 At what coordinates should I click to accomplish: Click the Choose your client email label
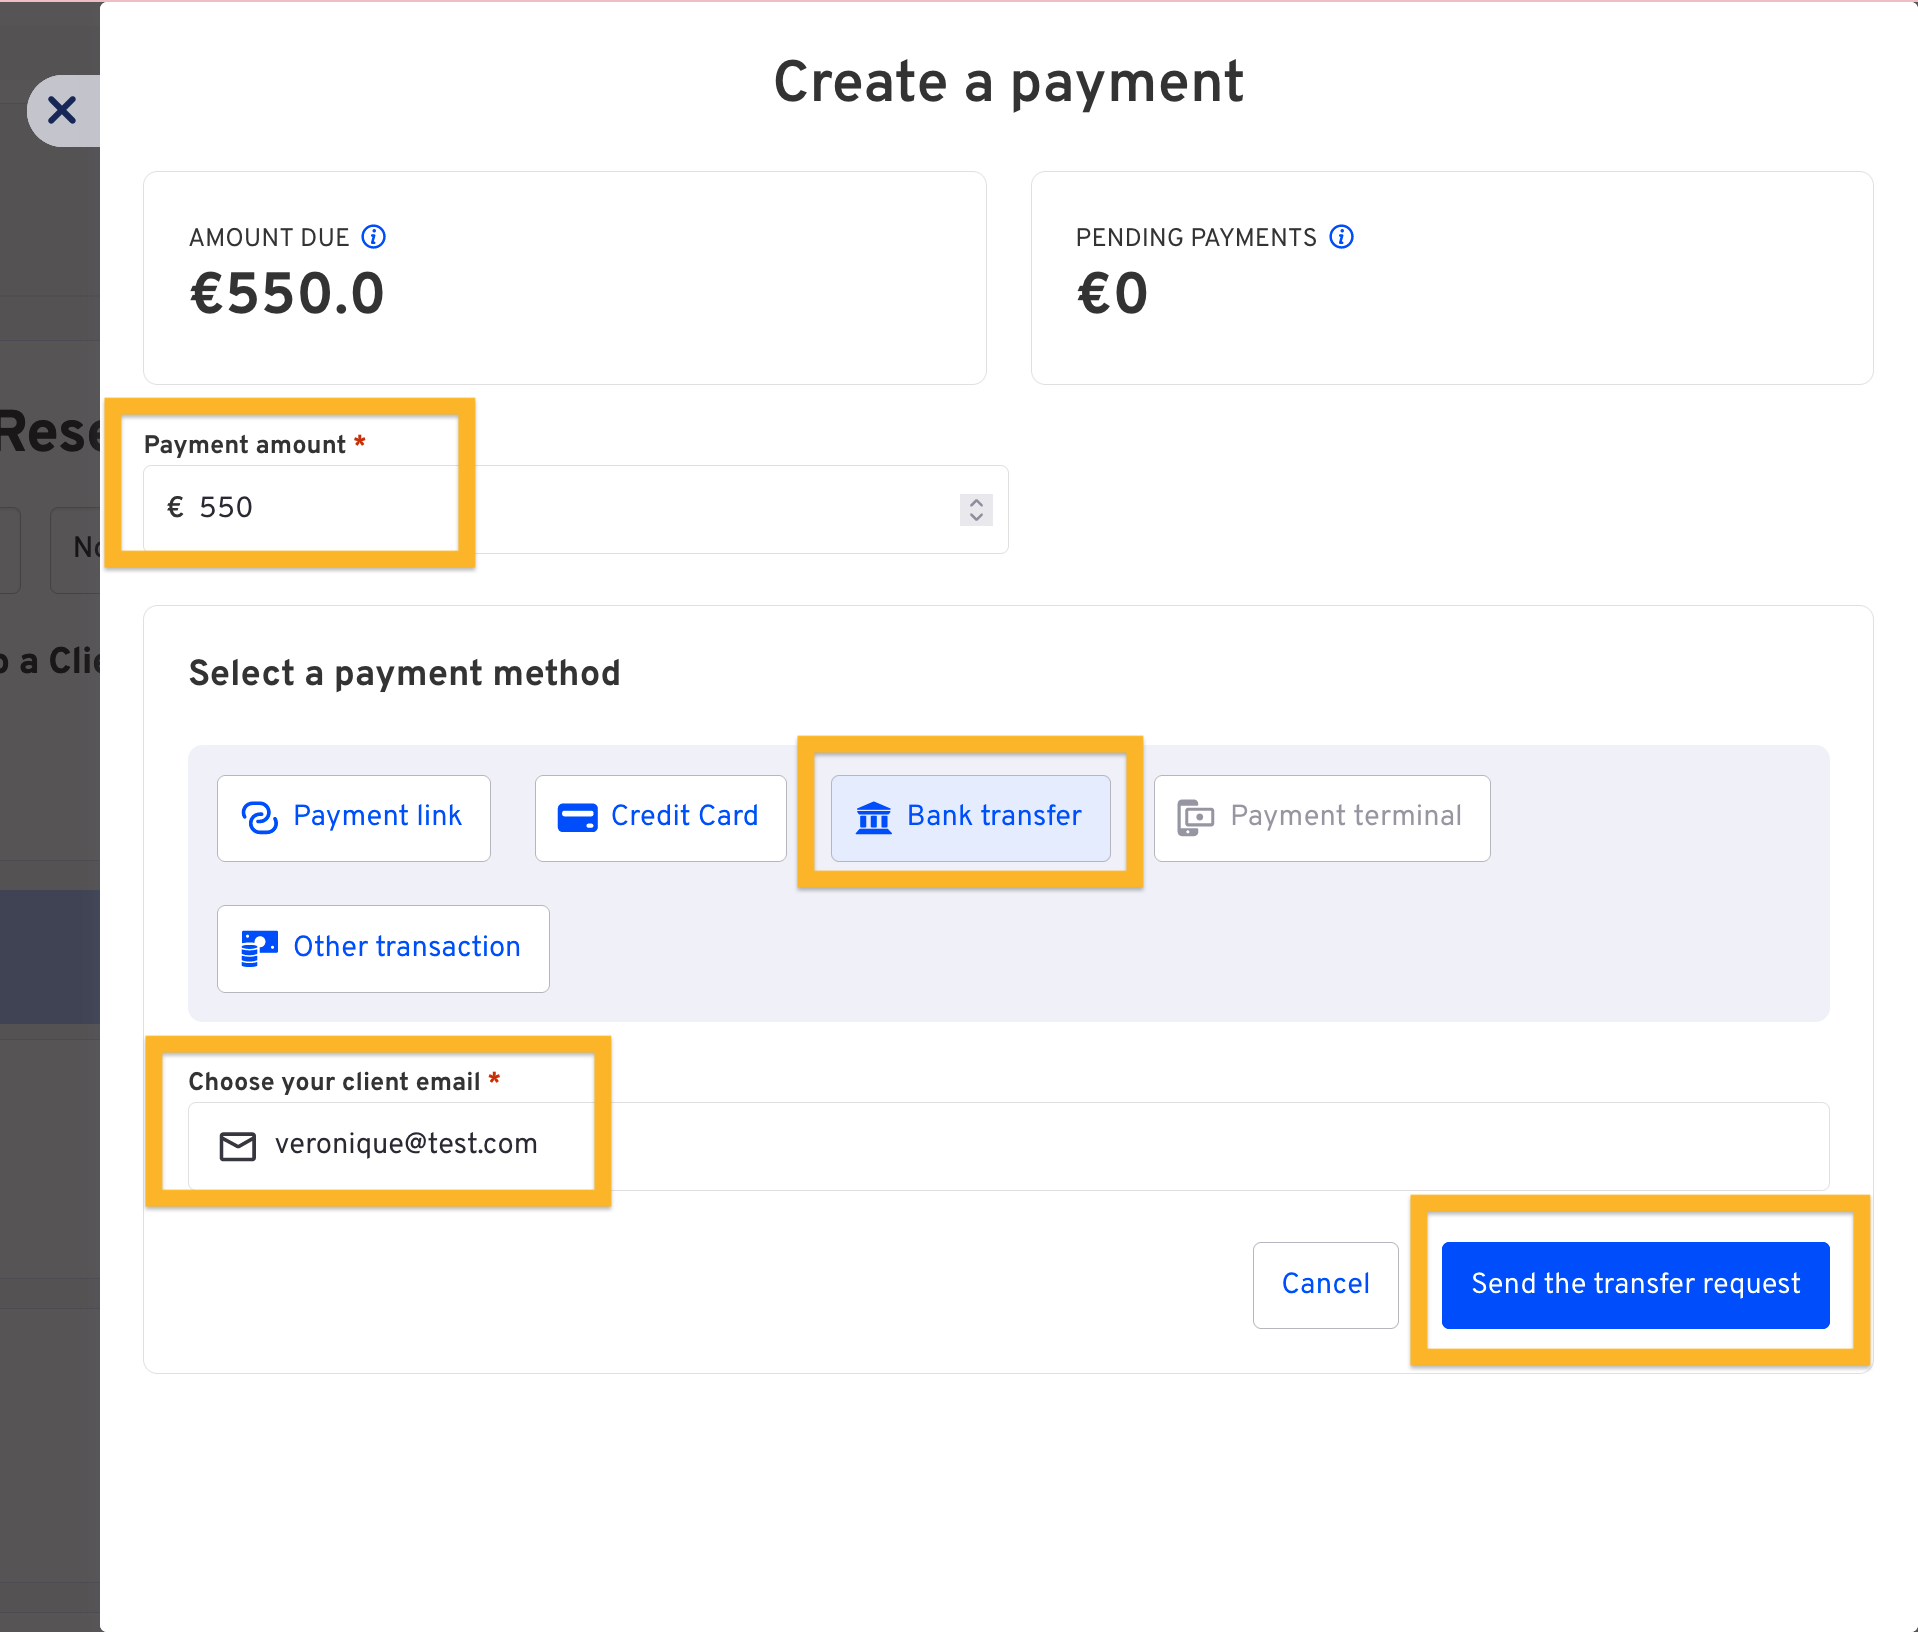(x=335, y=1082)
